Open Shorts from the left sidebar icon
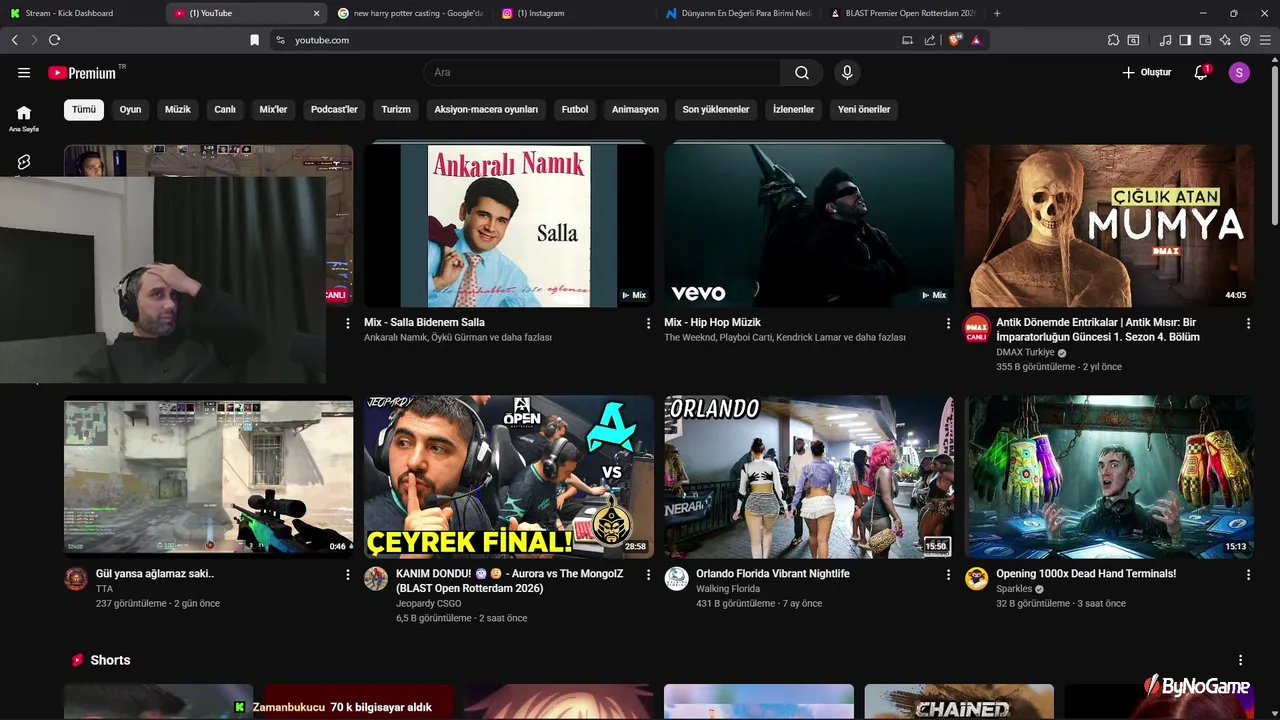The width and height of the screenshot is (1280, 720). click(24, 162)
